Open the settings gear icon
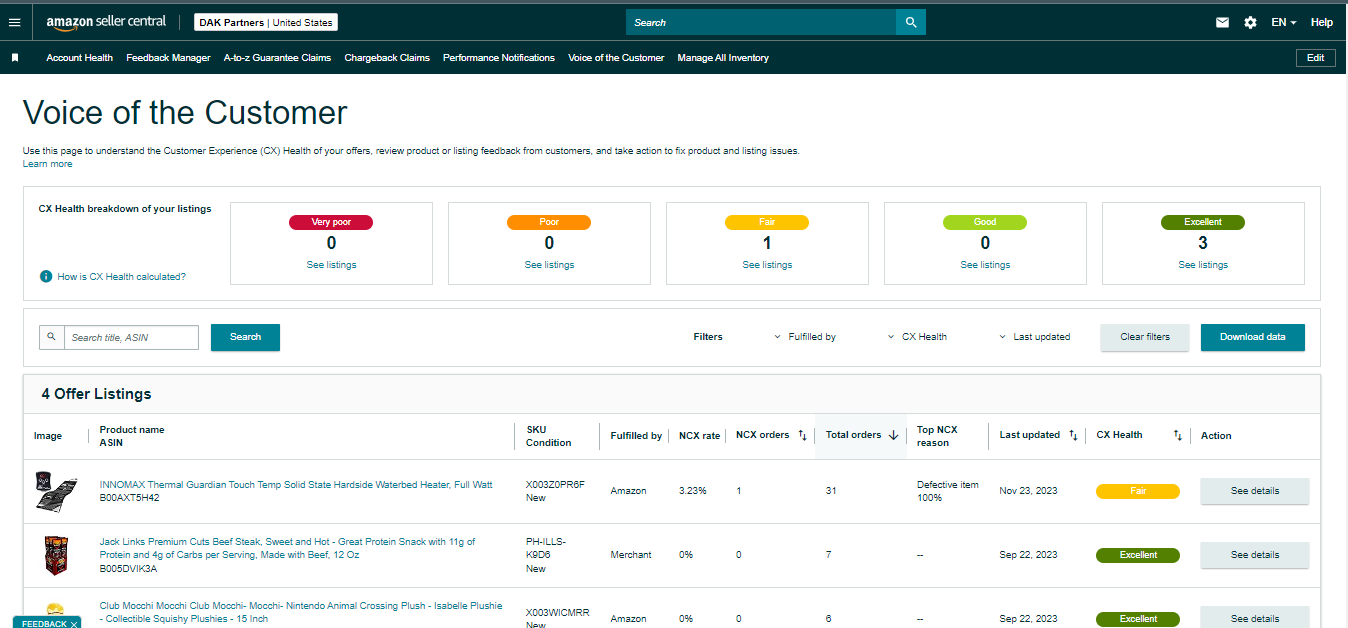Screen dimensions: 1348x628 point(1250,22)
